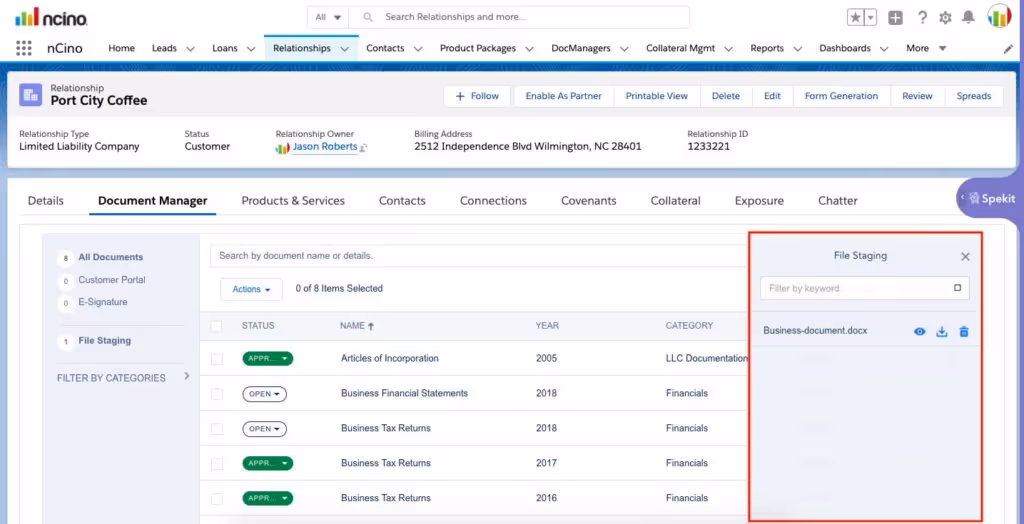The image size is (1024, 524).
Task: Click the Printable View button
Action: pyautogui.click(x=656, y=96)
